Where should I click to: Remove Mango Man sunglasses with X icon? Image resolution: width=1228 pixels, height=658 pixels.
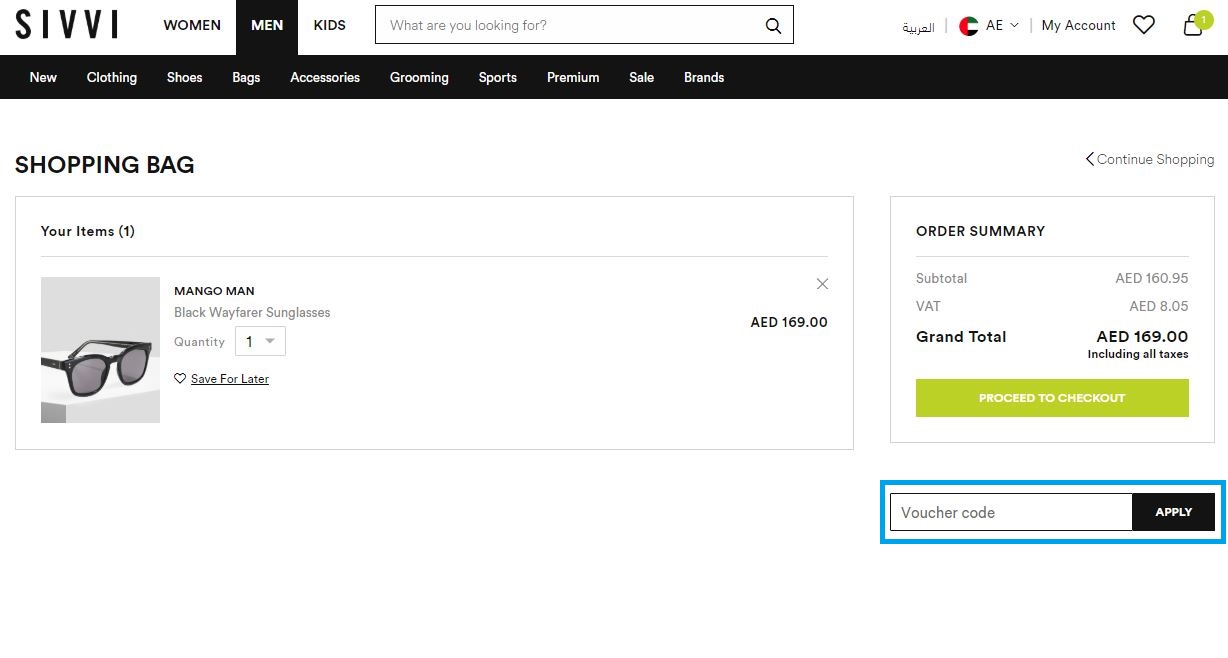822,284
